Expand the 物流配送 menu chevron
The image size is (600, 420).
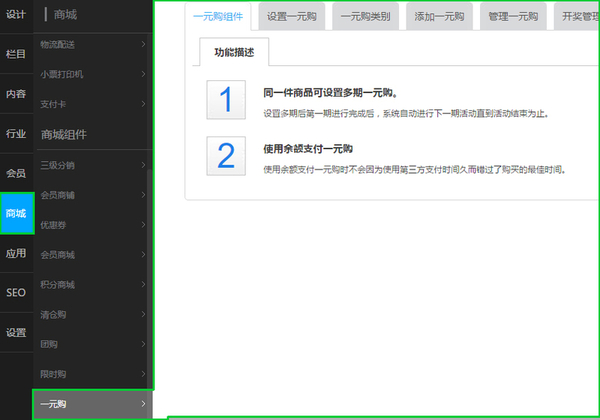click(143, 44)
